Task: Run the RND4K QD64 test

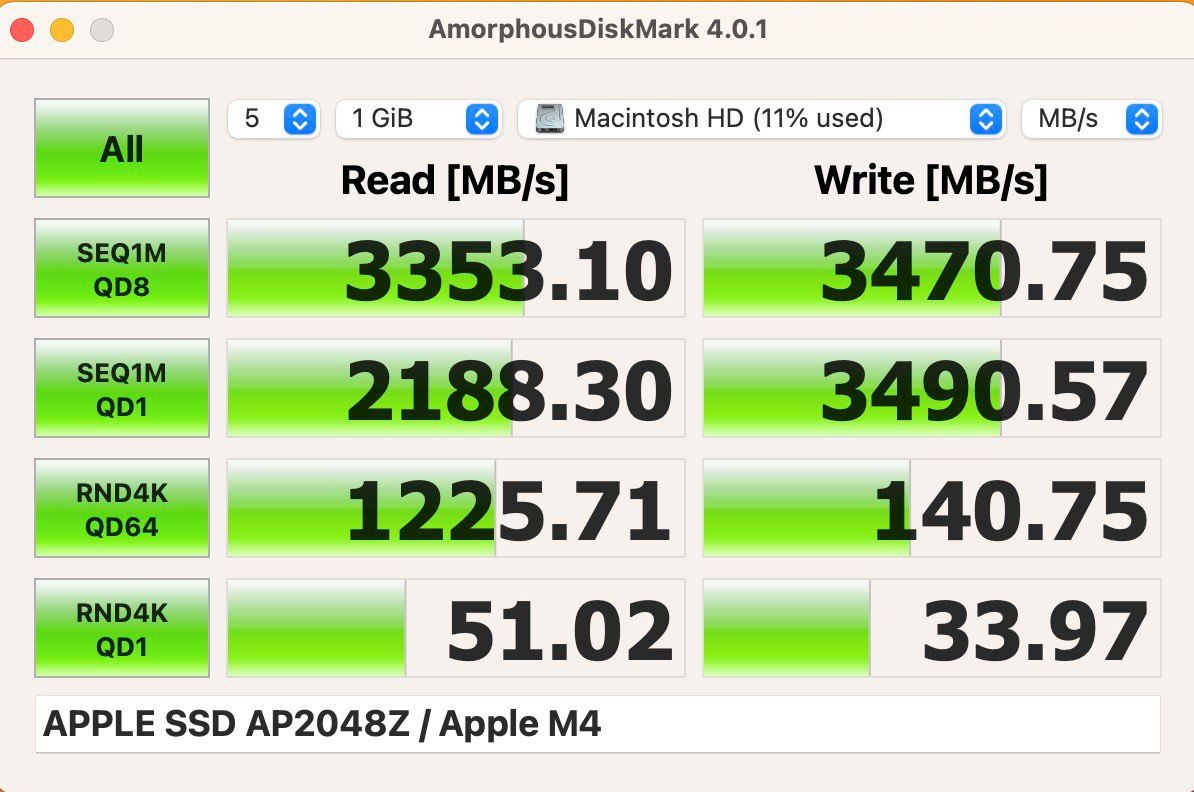Action: [x=122, y=508]
